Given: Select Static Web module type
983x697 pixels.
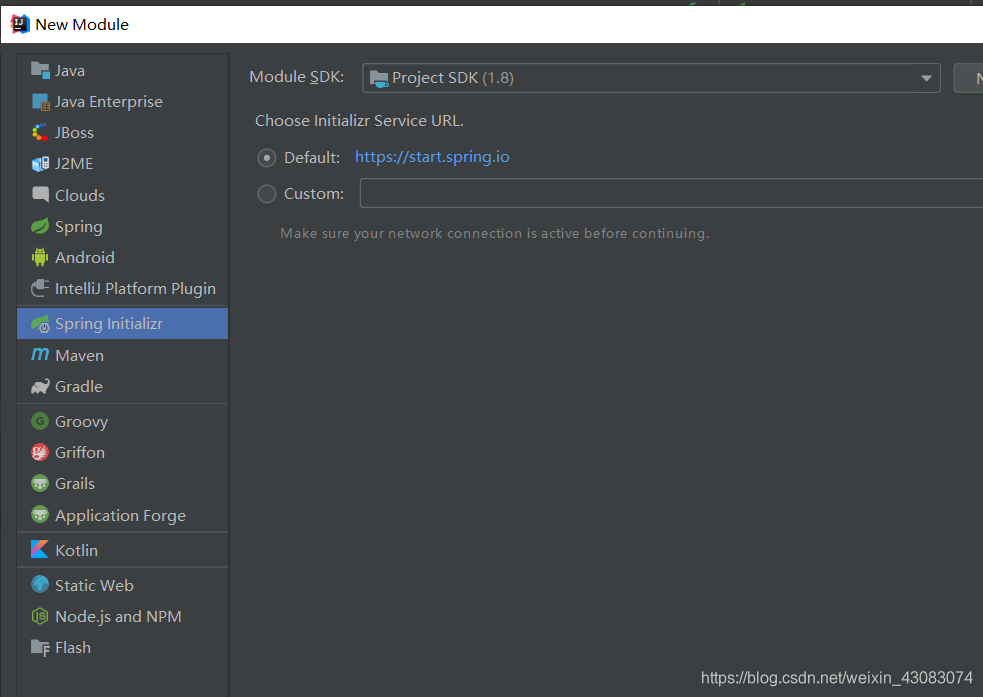Looking at the screenshot, I should [x=123, y=585].
